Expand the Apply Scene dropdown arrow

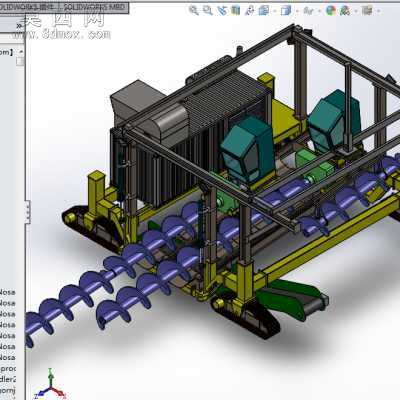coord(356,11)
